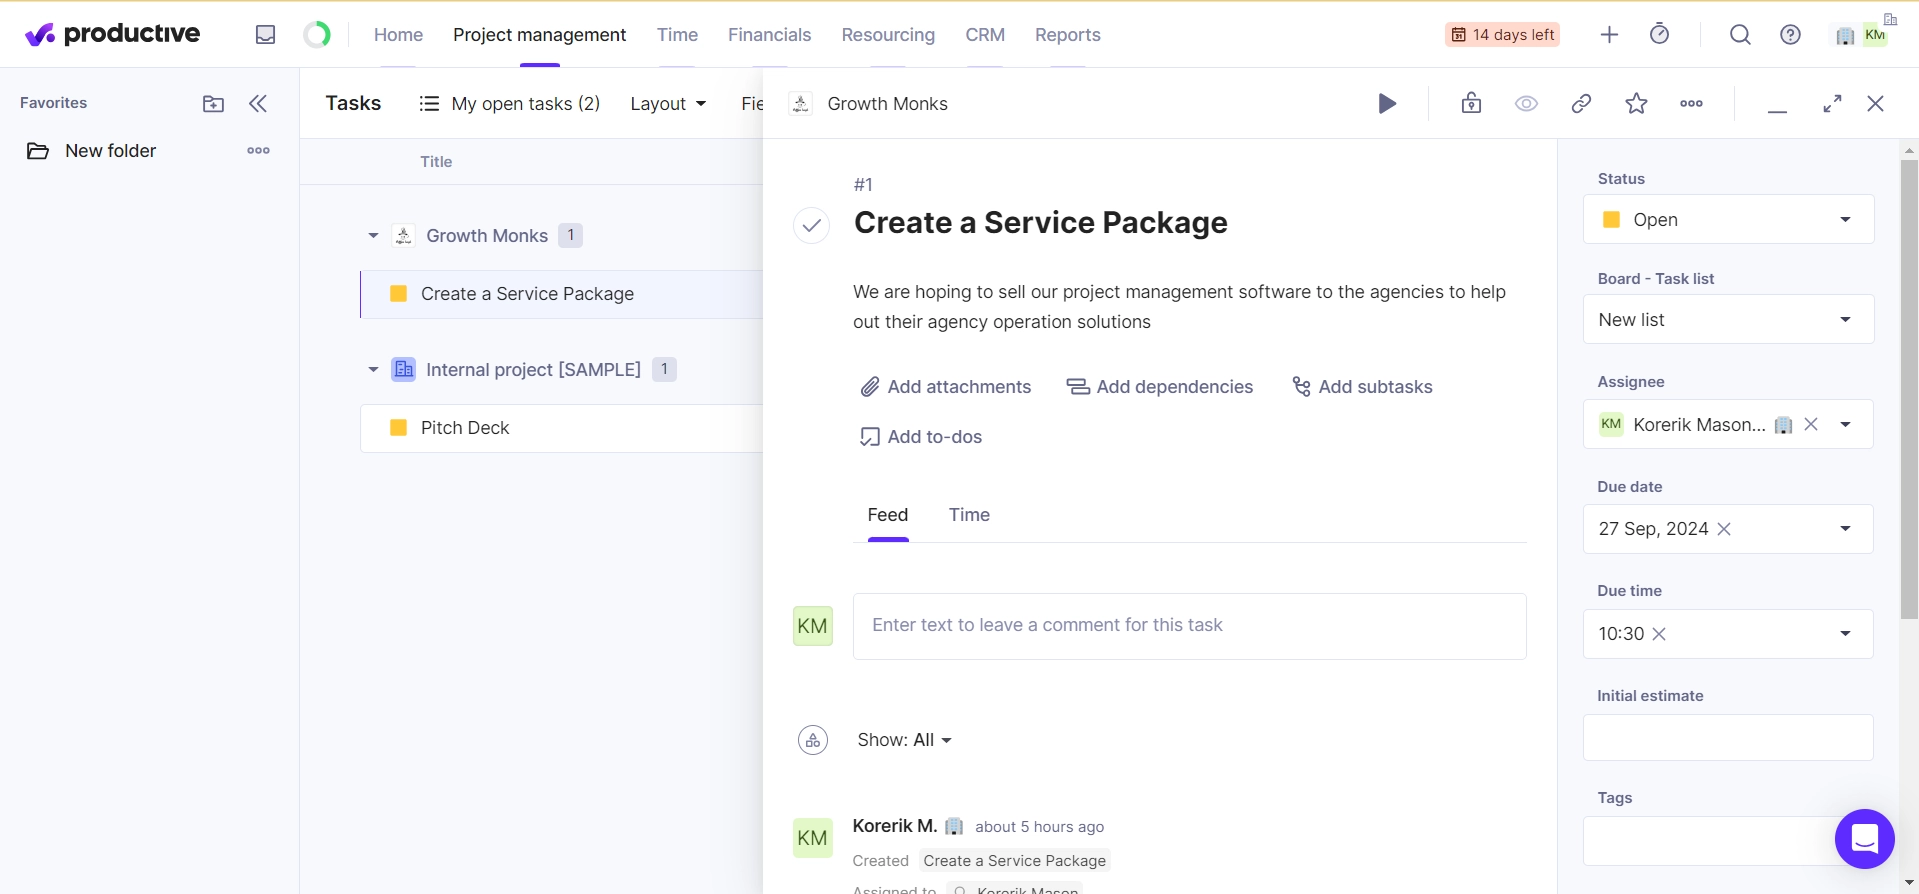Collapse the Growth Monks task group
1919x894 pixels.
(373, 236)
